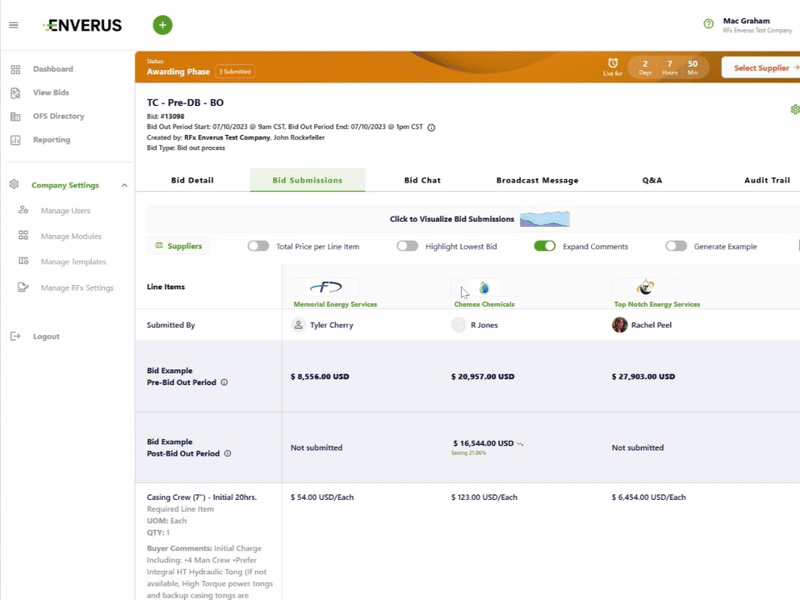The image size is (800, 600).
Task: Click the green plus create button
Action: point(163,25)
